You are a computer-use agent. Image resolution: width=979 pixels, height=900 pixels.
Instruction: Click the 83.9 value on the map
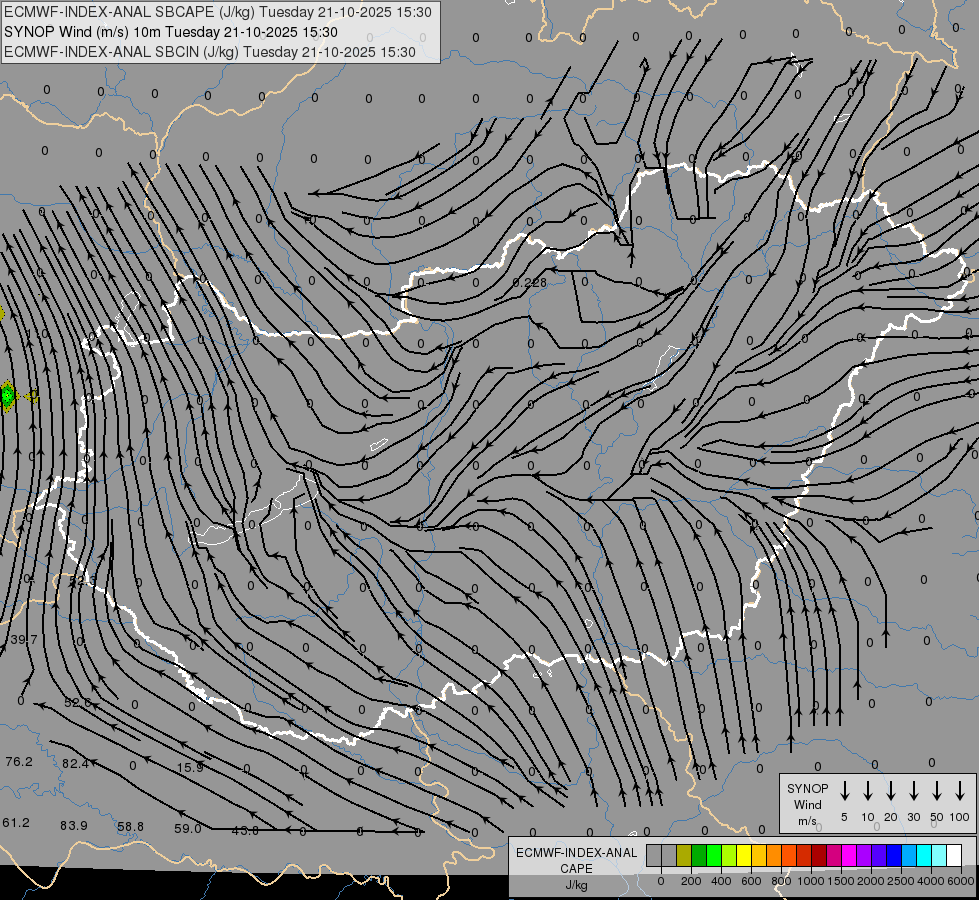tap(74, 826)
